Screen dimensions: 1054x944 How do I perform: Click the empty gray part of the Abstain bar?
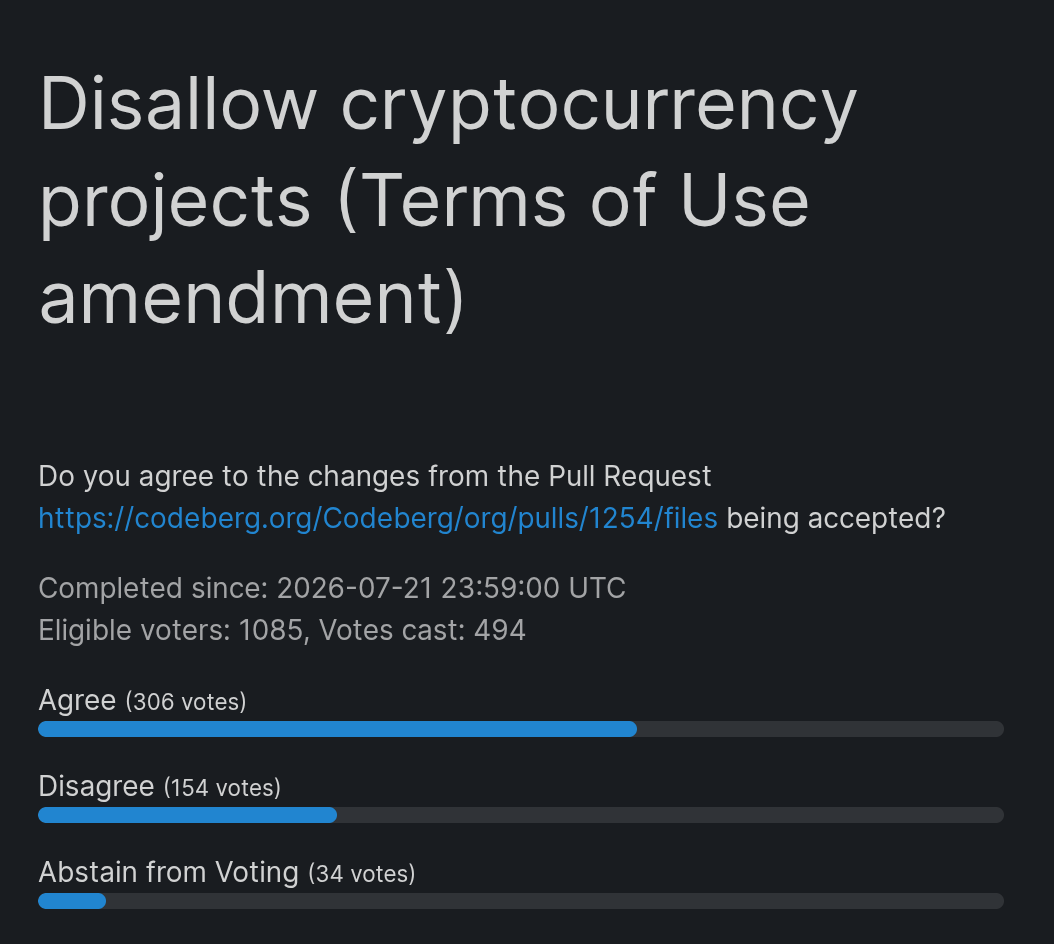(x=555, y=901)
